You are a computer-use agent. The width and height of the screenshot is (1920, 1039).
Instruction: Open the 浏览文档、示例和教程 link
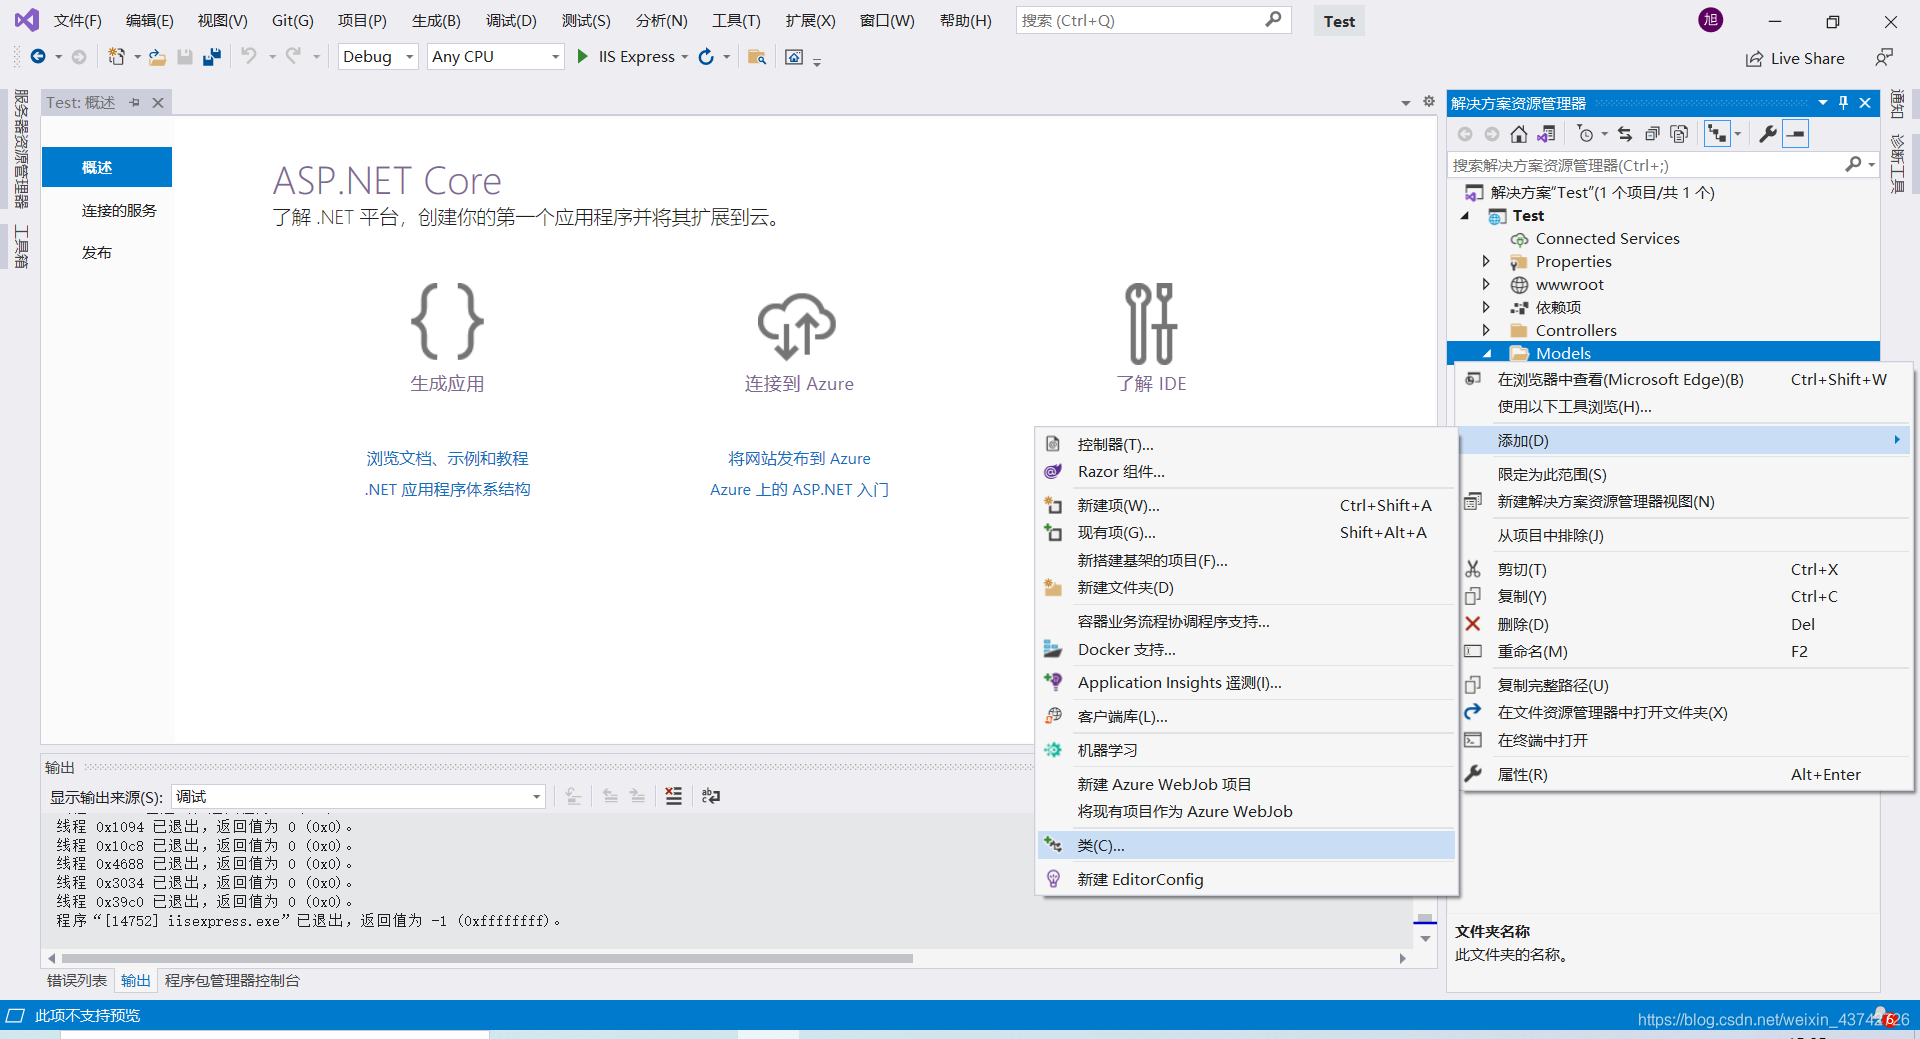pos(447,458)
